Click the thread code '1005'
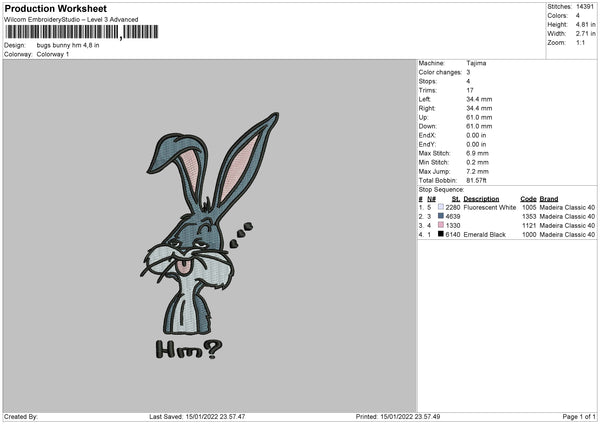 pyautogui.click(x=529, y=207)
